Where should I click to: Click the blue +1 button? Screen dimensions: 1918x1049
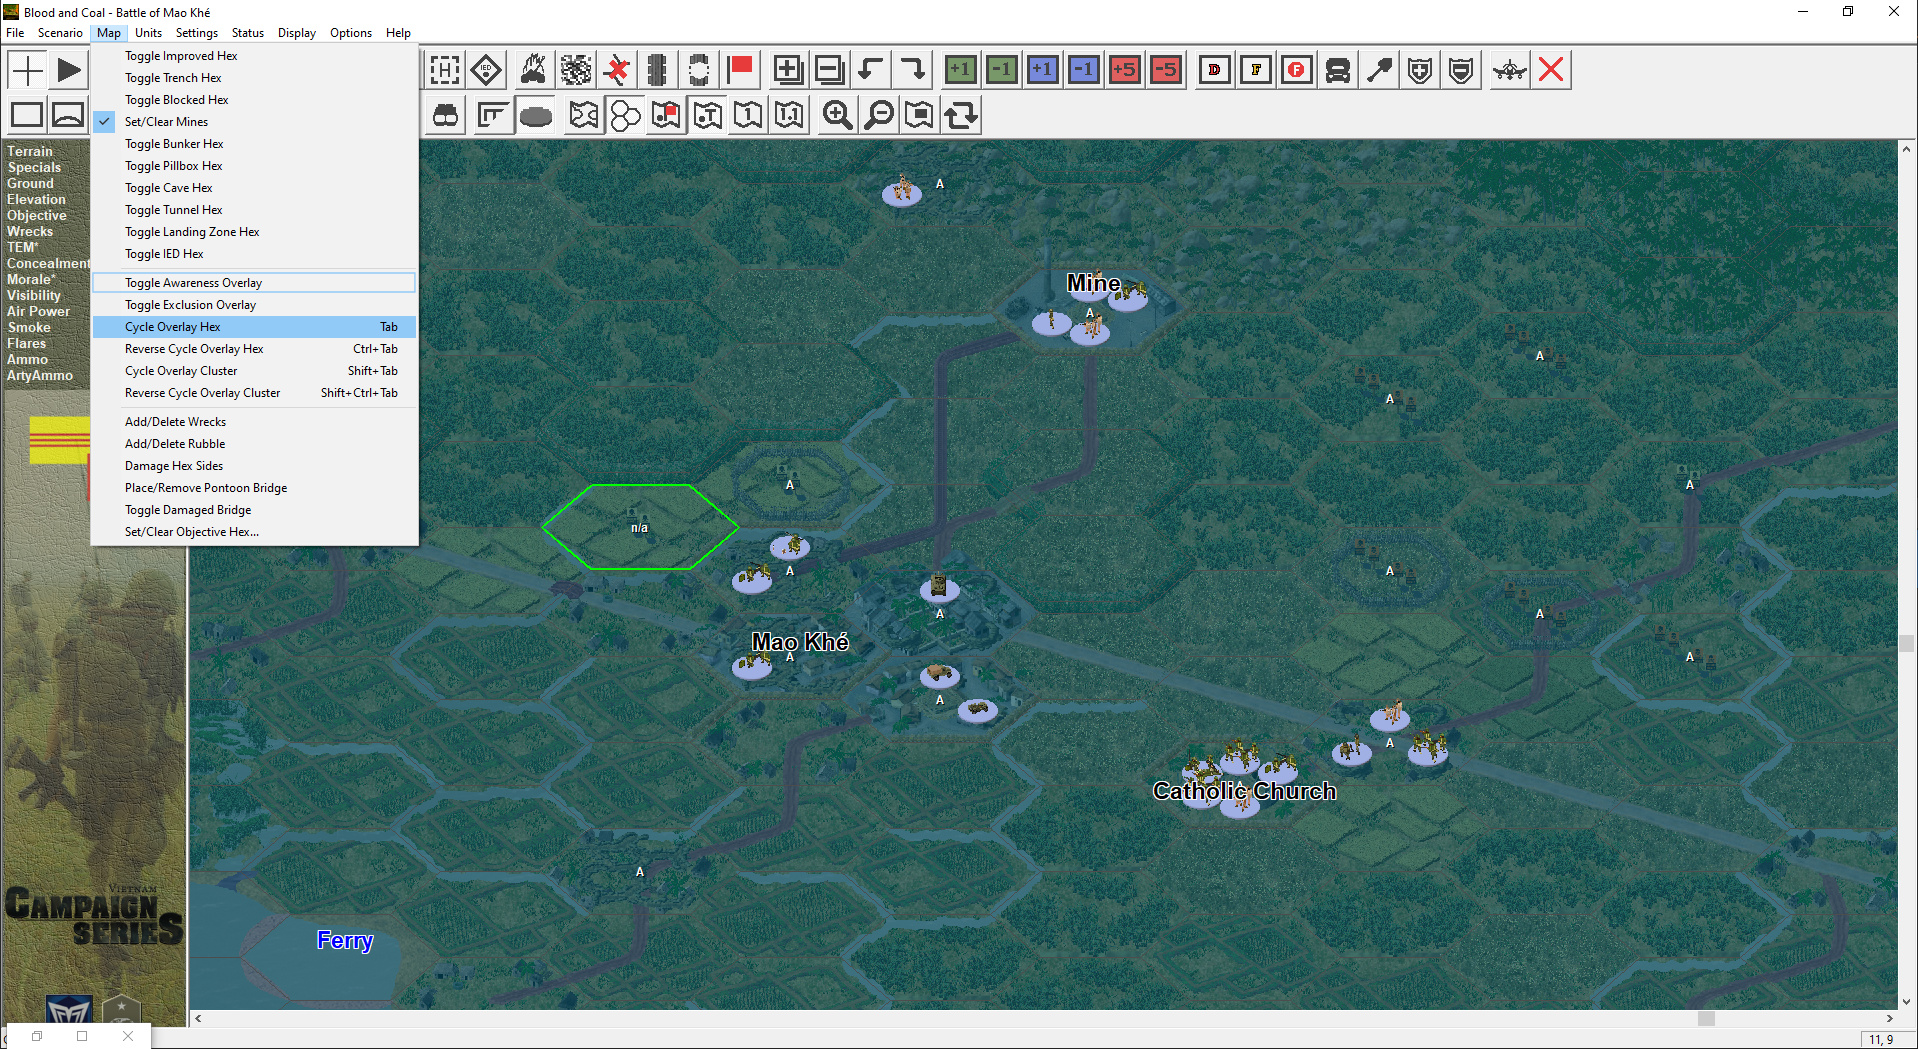[x=1043, y=70]
